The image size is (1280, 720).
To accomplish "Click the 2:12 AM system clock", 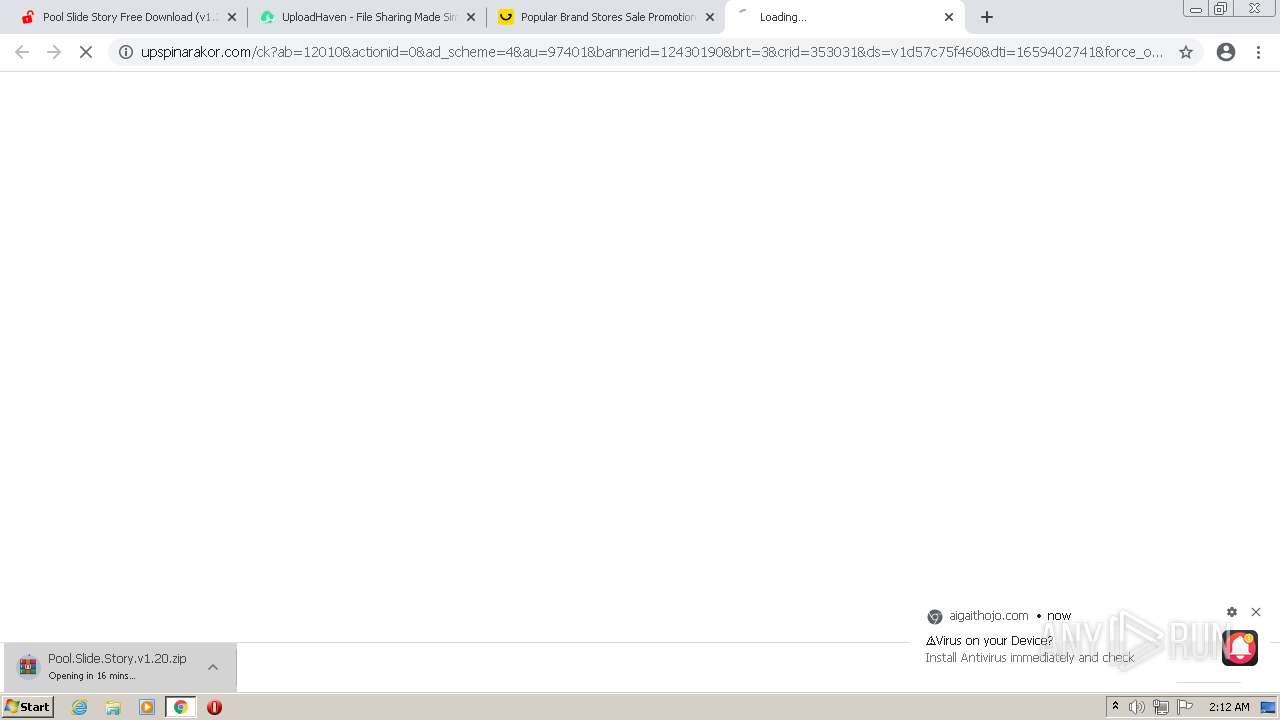I will [x=1229, y=707].
